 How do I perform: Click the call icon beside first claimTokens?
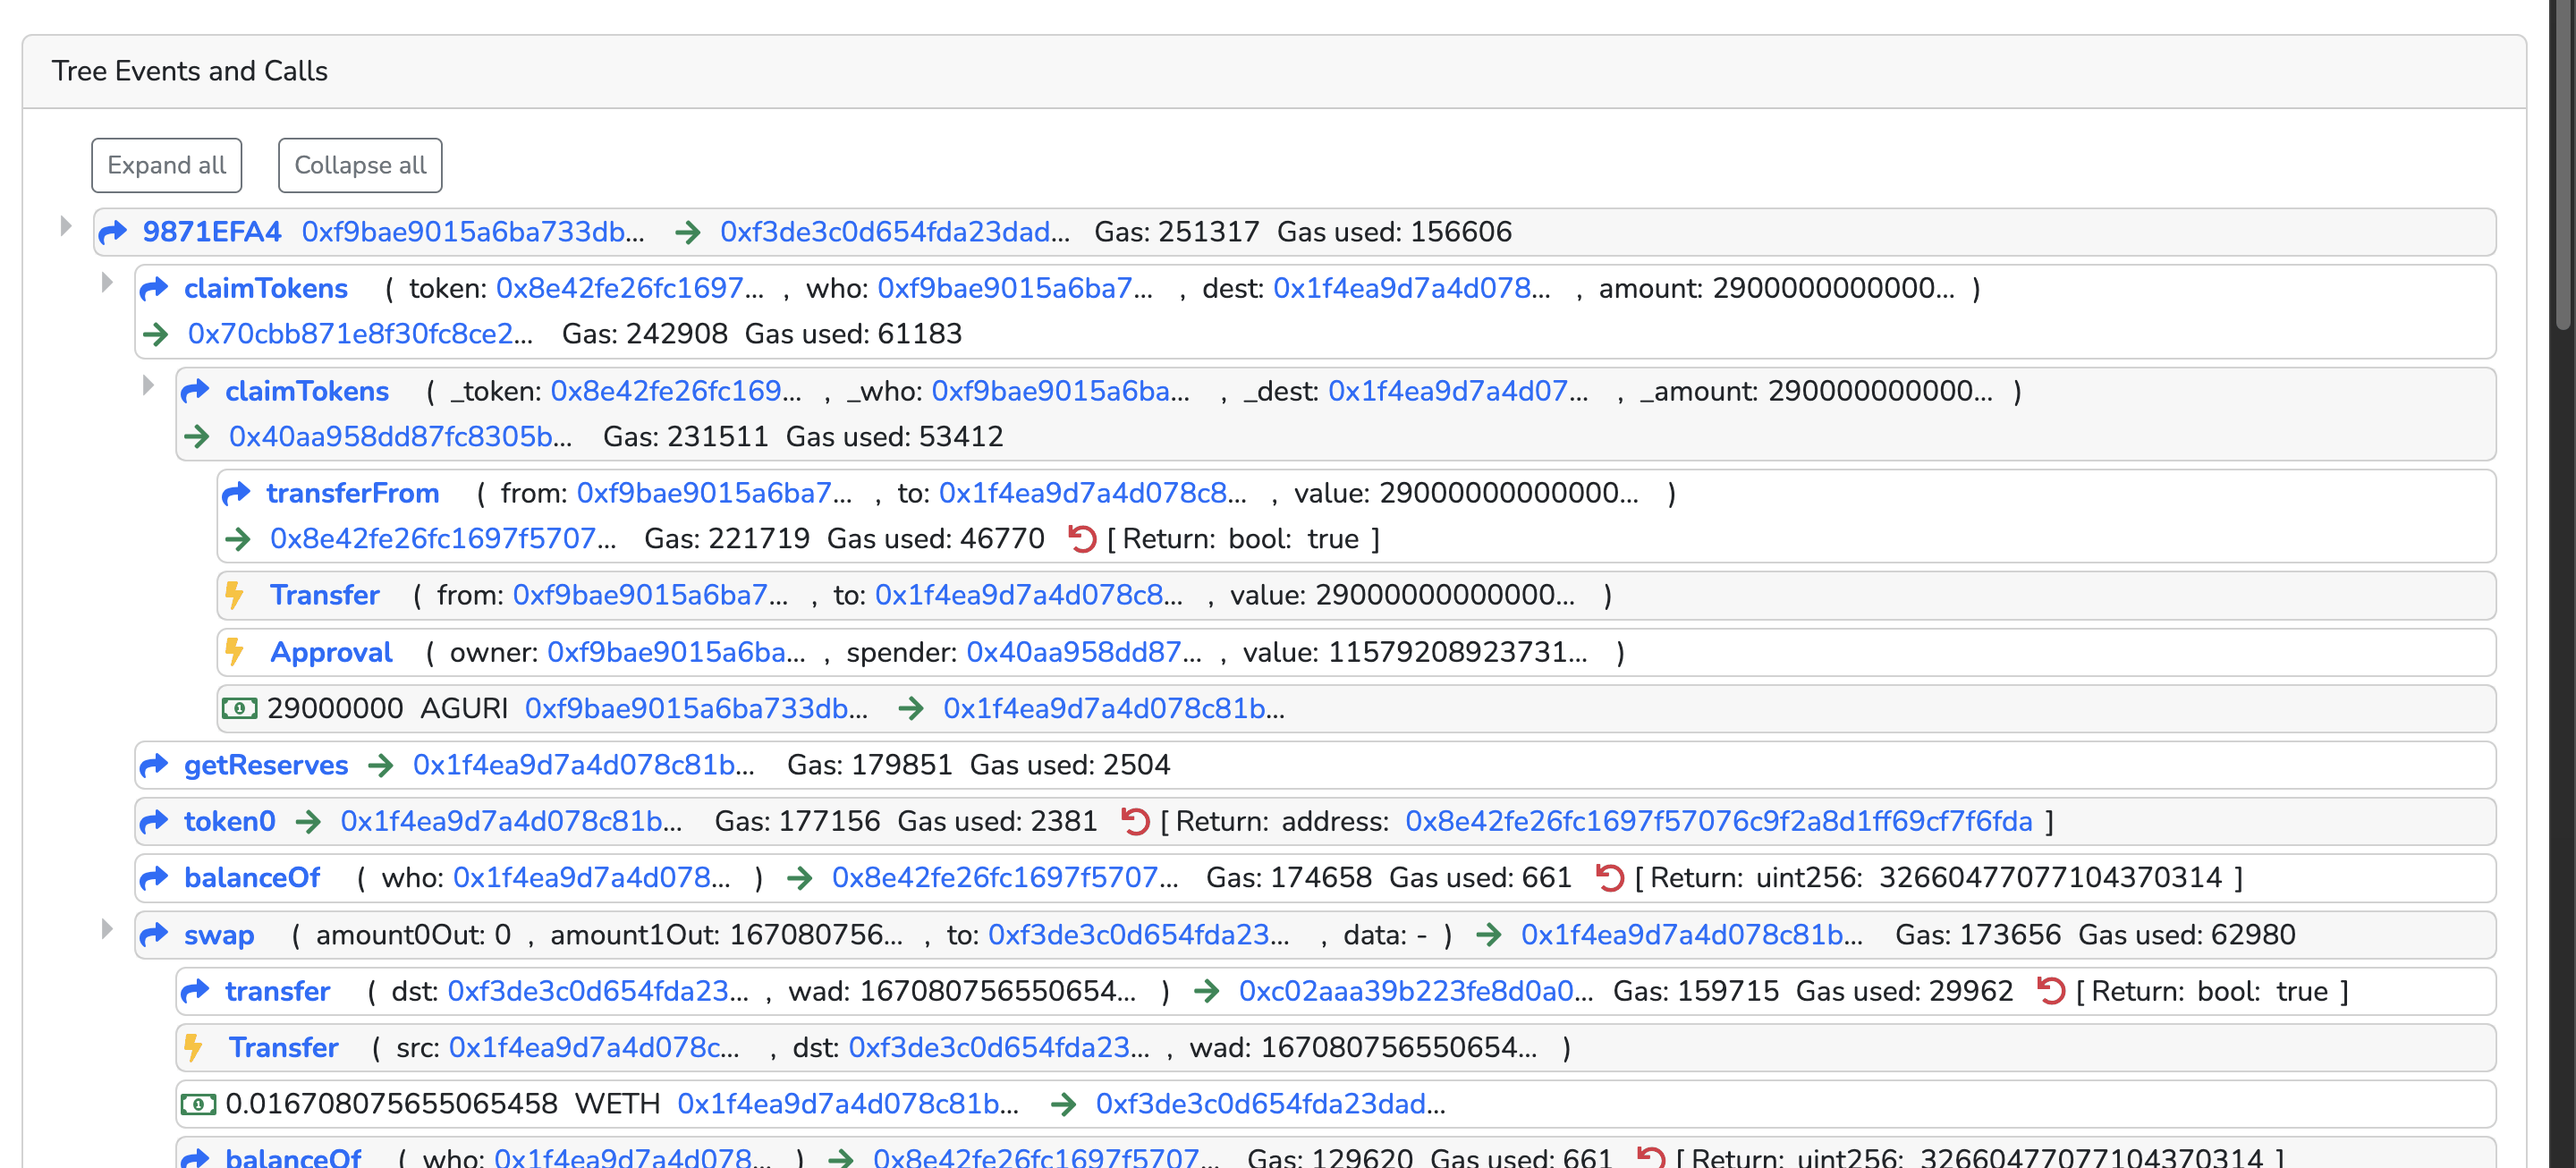click(154, 289)
